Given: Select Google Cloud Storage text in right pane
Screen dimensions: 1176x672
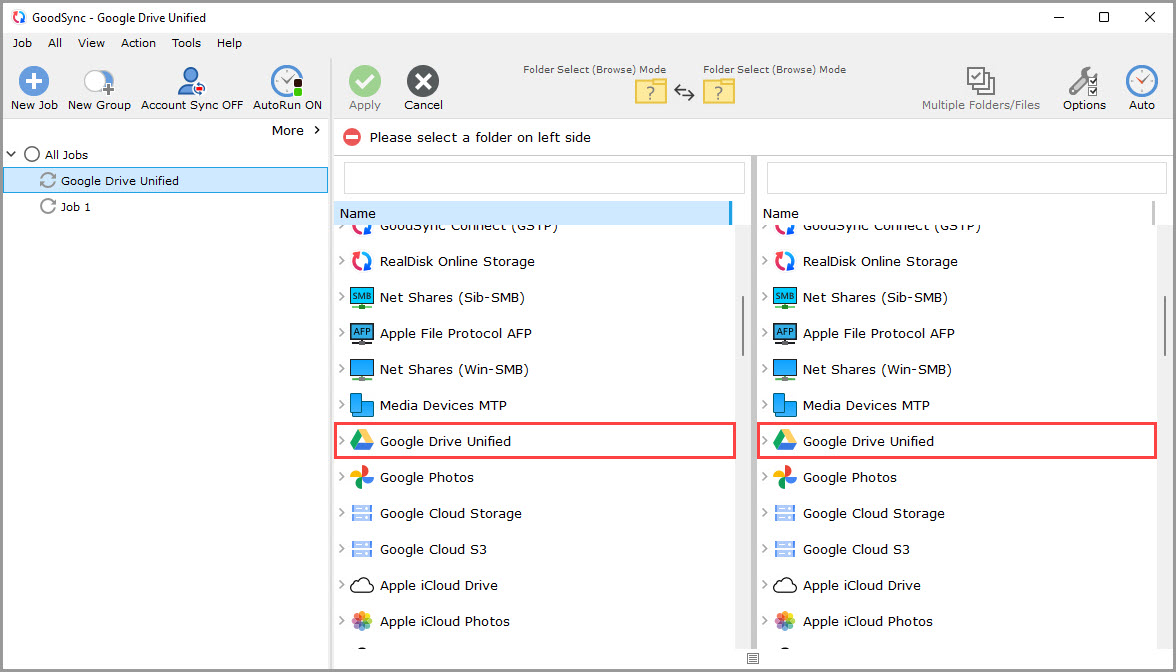Looking at the screenshot, I should click(874, 513).
